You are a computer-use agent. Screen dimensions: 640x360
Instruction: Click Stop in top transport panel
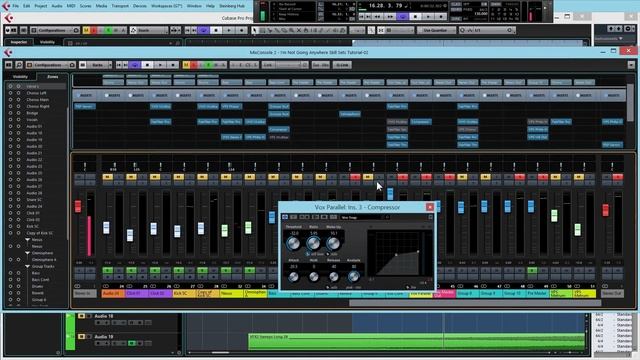(415, 17)
